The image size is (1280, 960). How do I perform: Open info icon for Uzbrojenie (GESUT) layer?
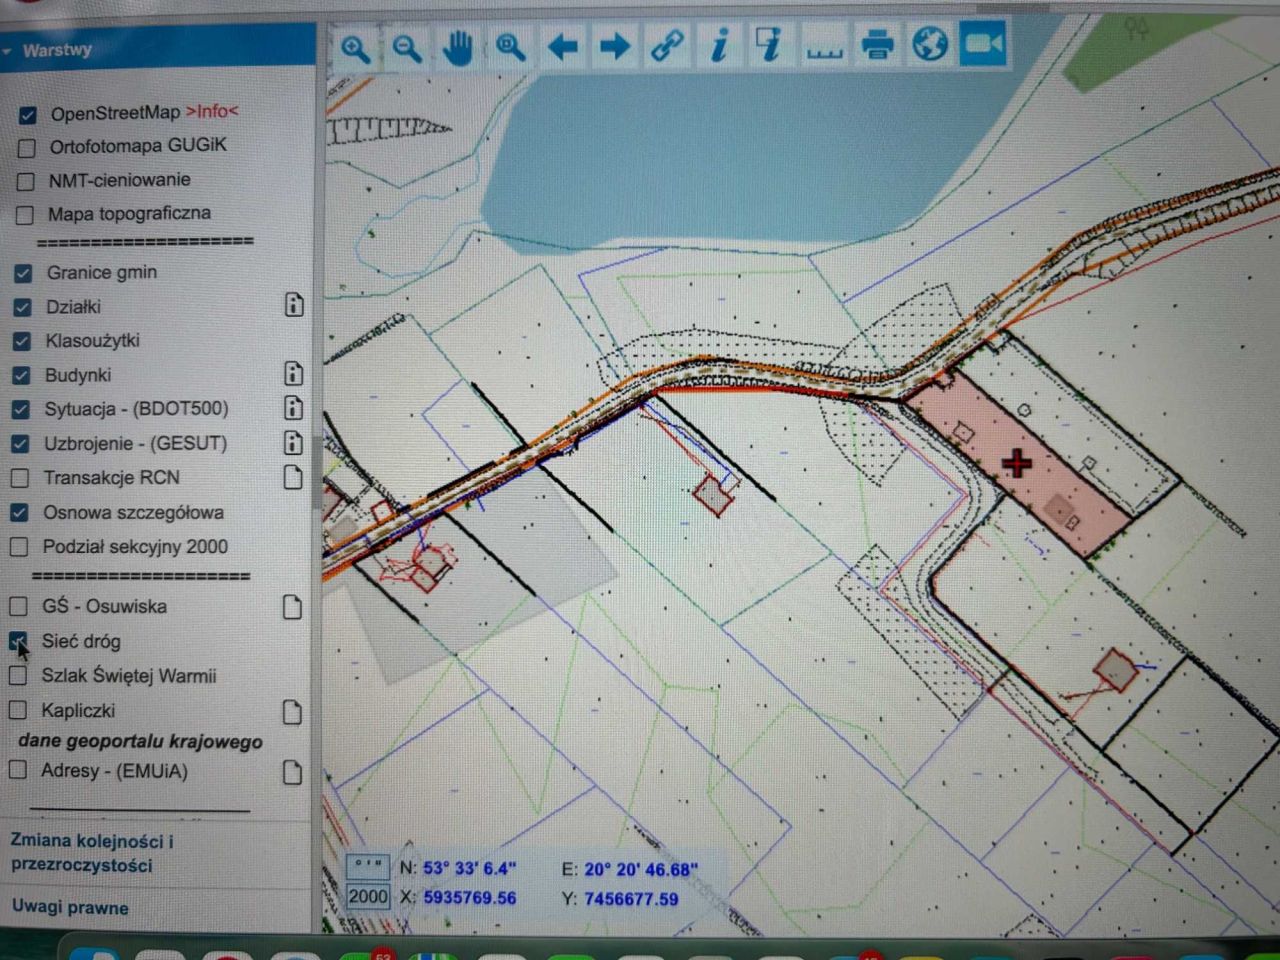[294, 442]
